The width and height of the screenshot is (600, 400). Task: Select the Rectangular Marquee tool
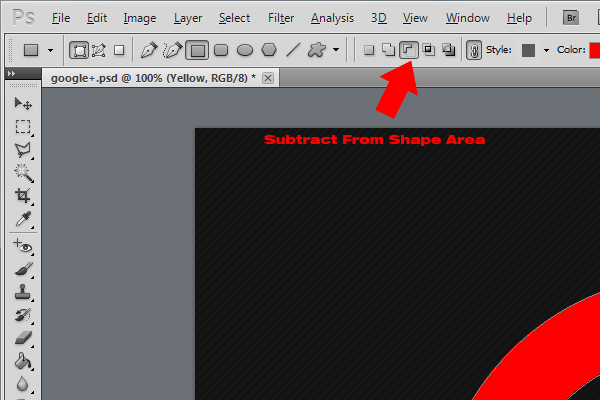tap(23, 127)
